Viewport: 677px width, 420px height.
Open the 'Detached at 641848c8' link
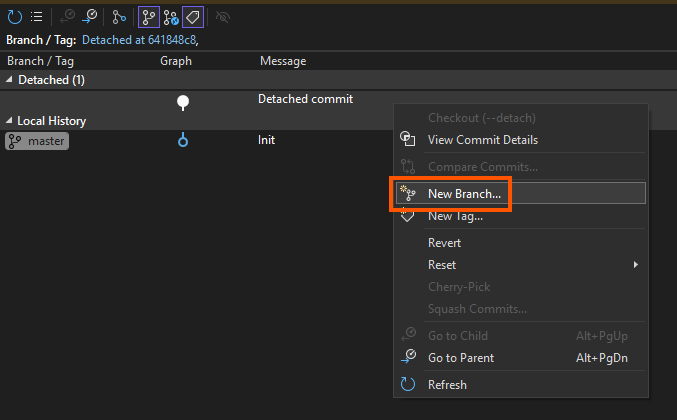(139, 40)
